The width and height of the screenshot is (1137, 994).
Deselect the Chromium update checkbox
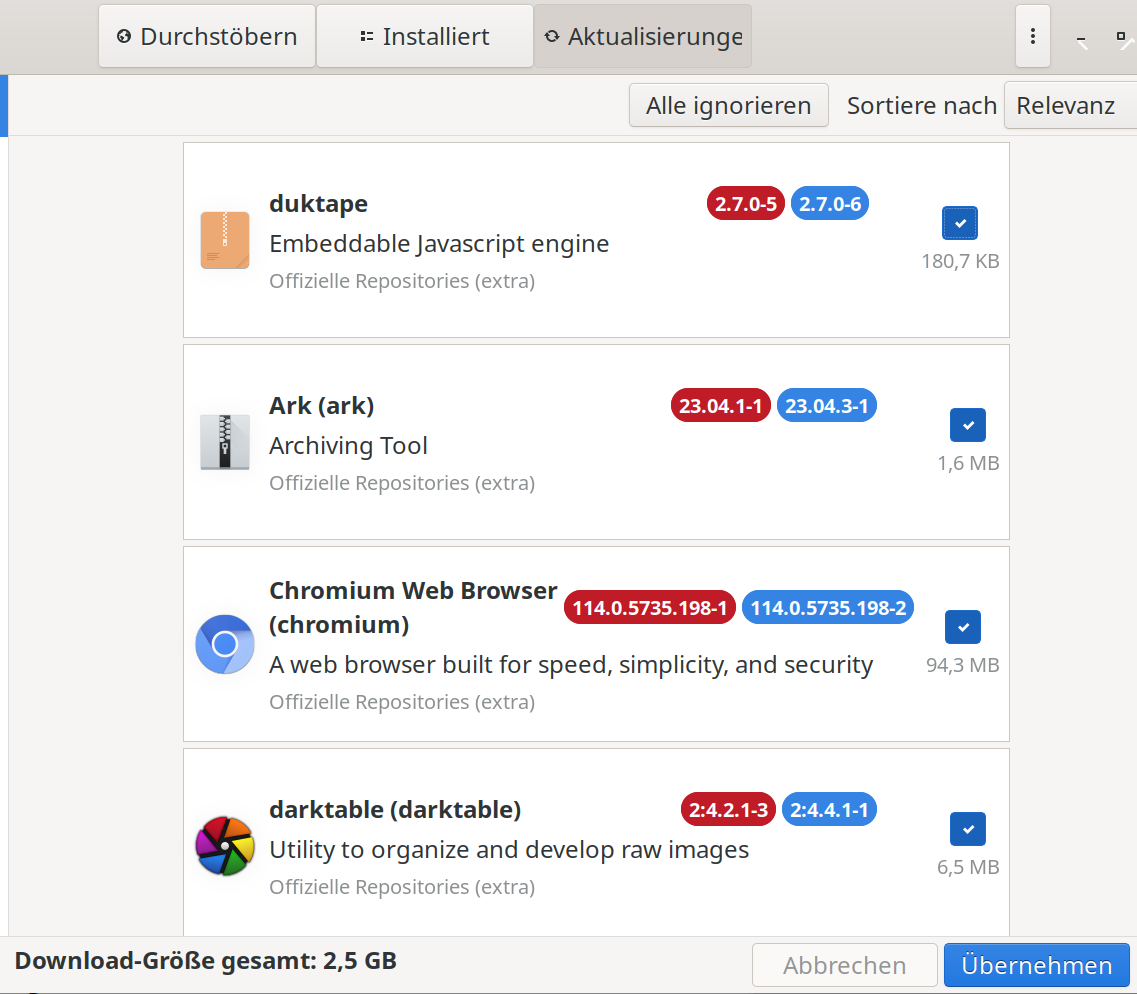click(962, 627)
